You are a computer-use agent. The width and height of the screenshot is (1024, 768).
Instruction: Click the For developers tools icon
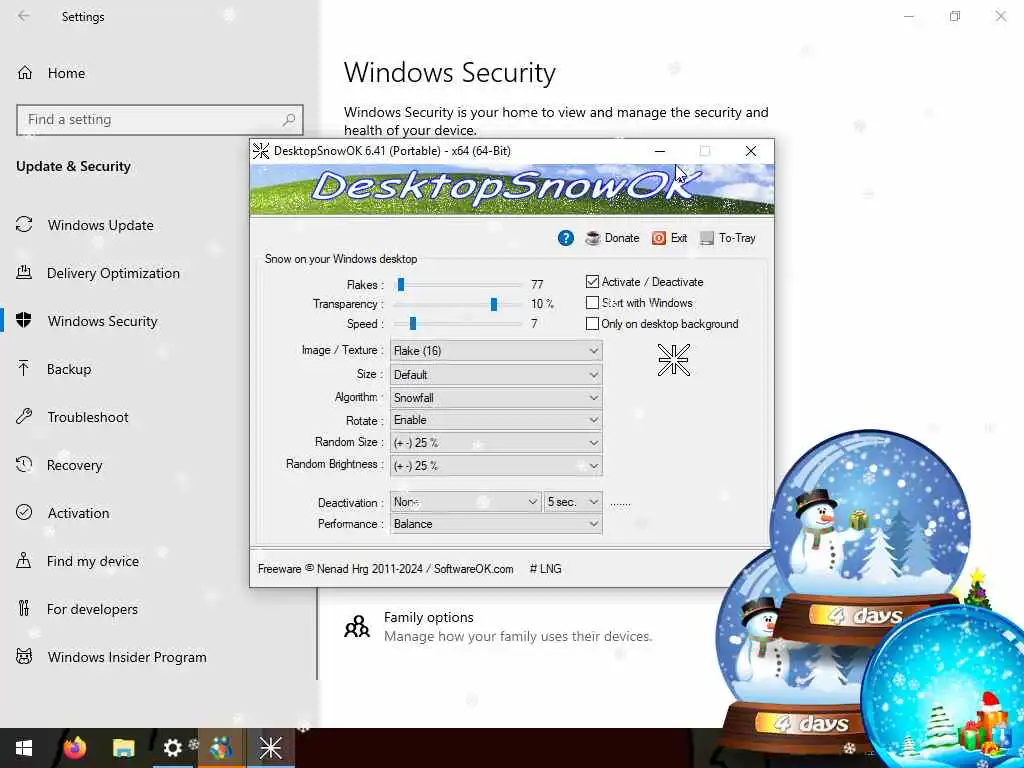(x=24, y=609)
